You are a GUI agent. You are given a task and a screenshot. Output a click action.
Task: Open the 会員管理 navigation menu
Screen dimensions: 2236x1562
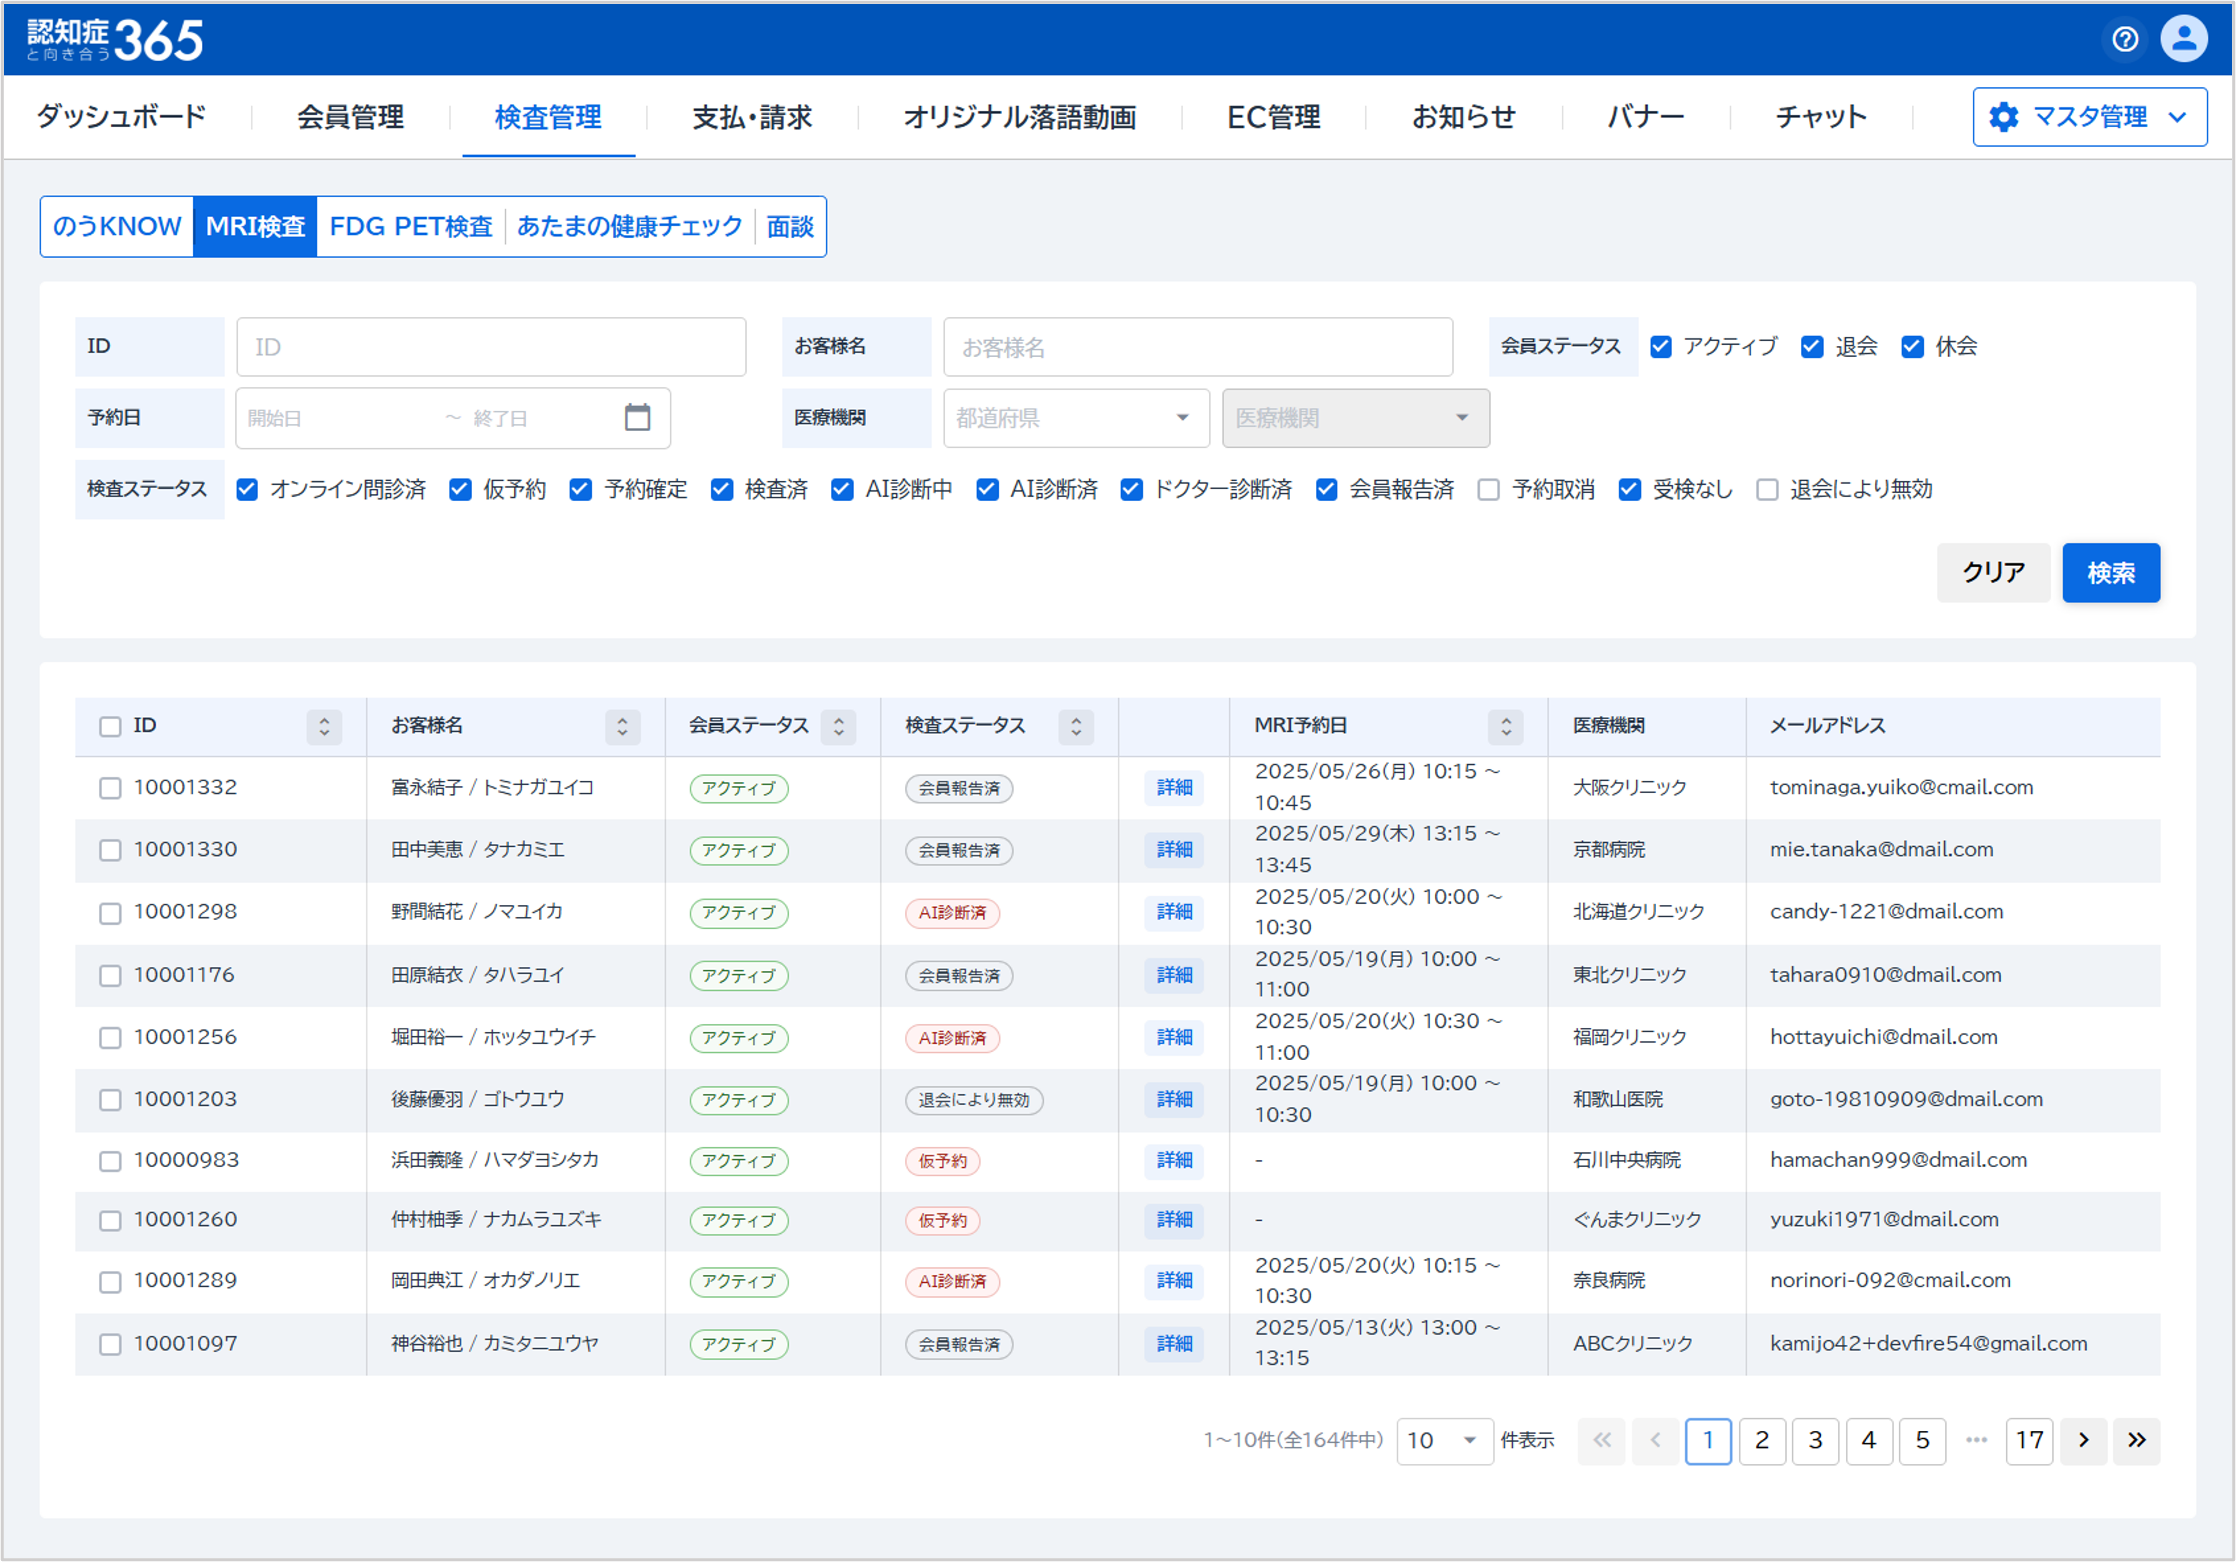[350, 117]
